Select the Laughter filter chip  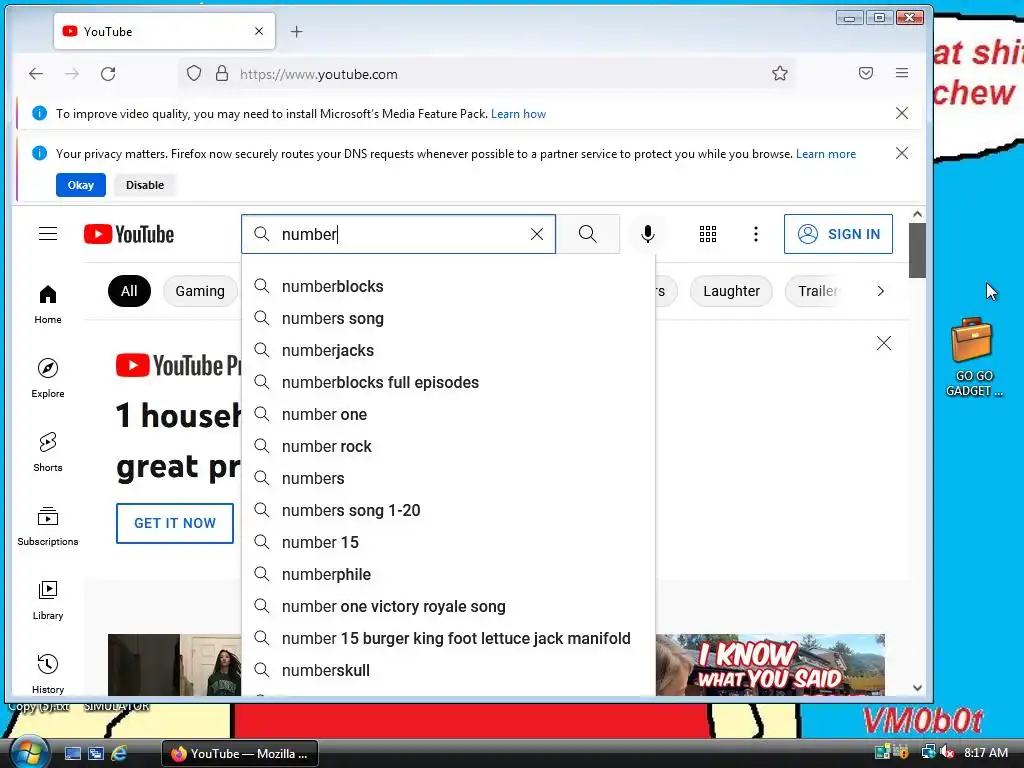pyautogui.click(x=731, y=291)
